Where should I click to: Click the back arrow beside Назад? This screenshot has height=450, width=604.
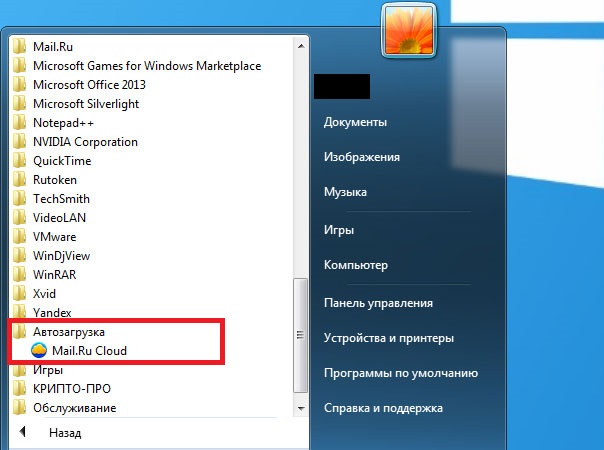pyautogui.click(x=23, y=432)
